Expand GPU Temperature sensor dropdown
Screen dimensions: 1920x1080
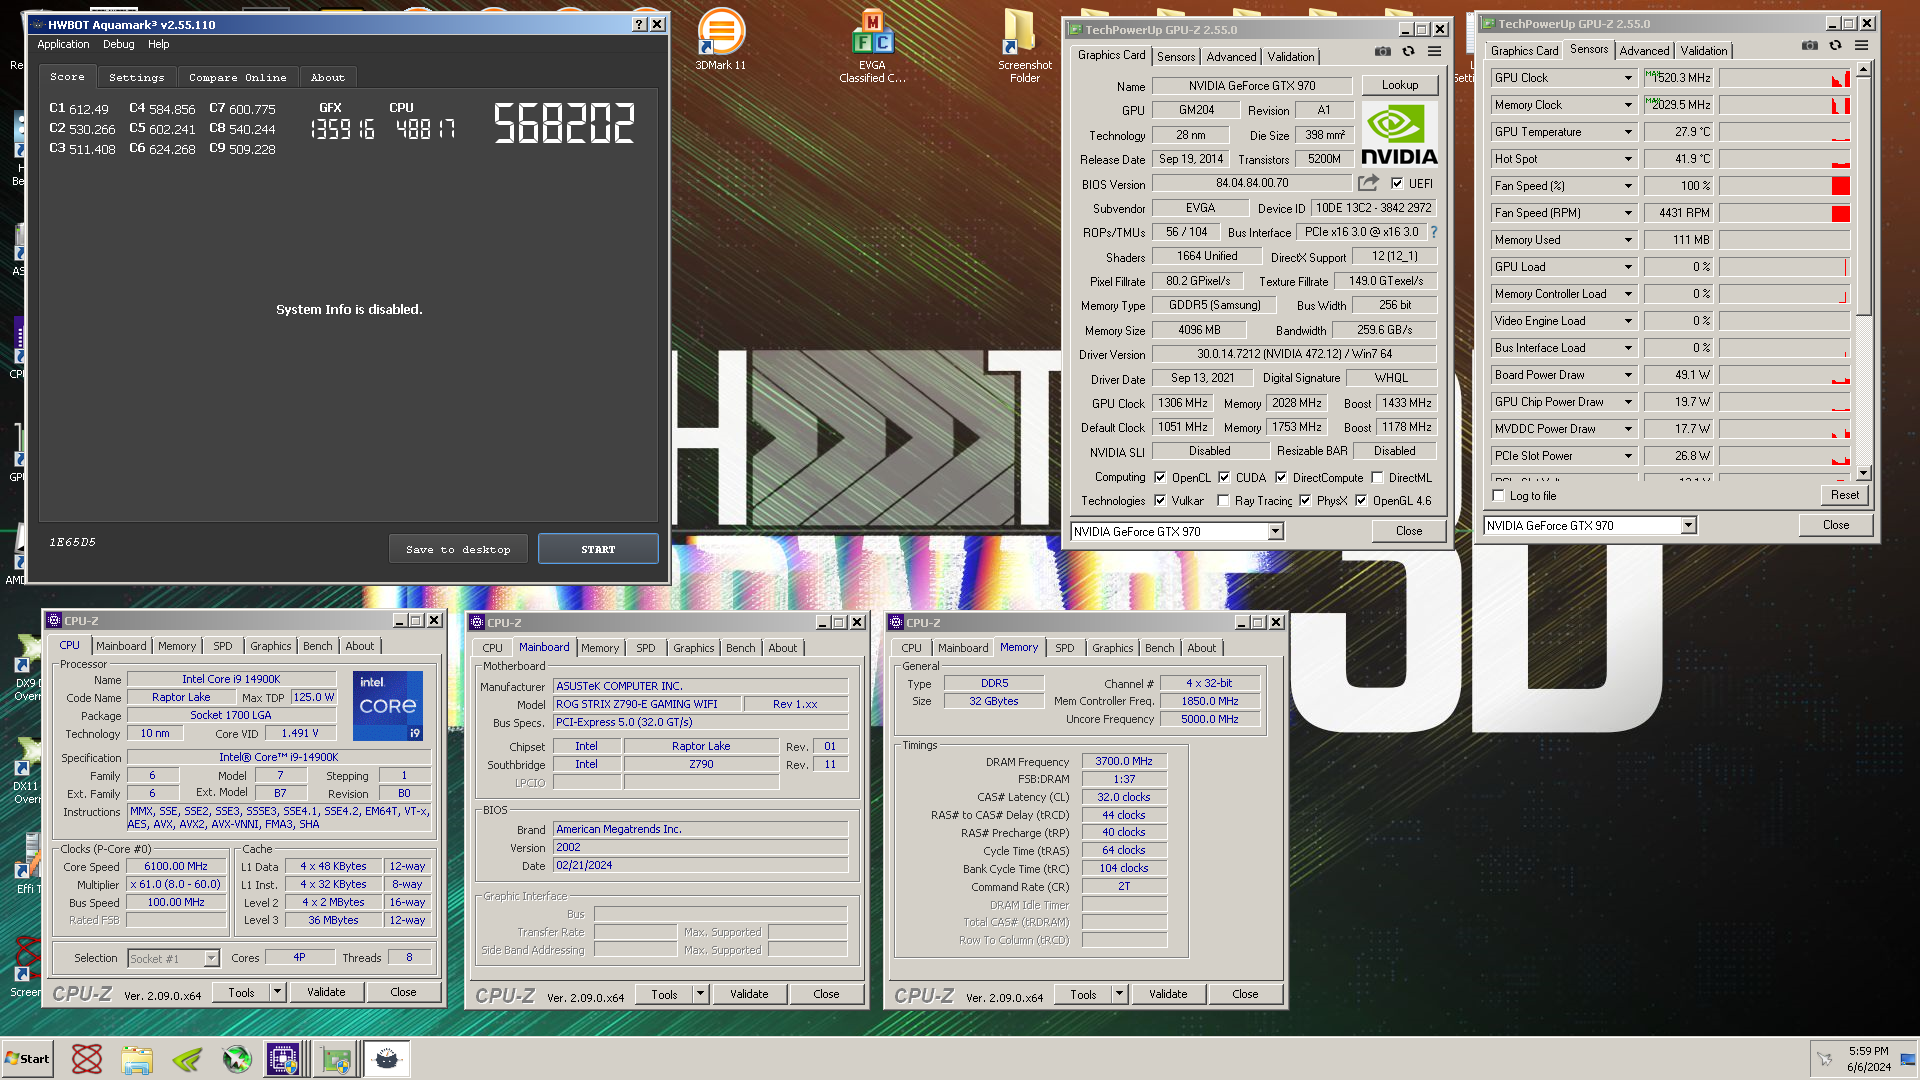(1628, 132)
